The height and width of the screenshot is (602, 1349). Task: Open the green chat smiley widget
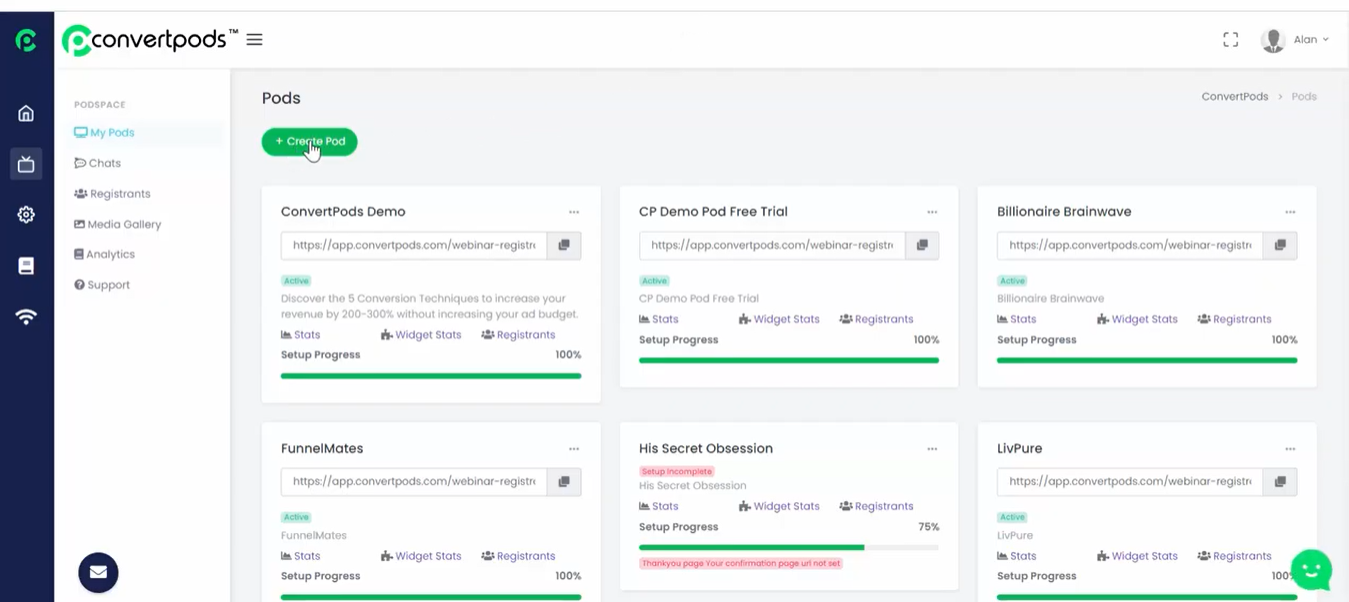click(1311, 570)
